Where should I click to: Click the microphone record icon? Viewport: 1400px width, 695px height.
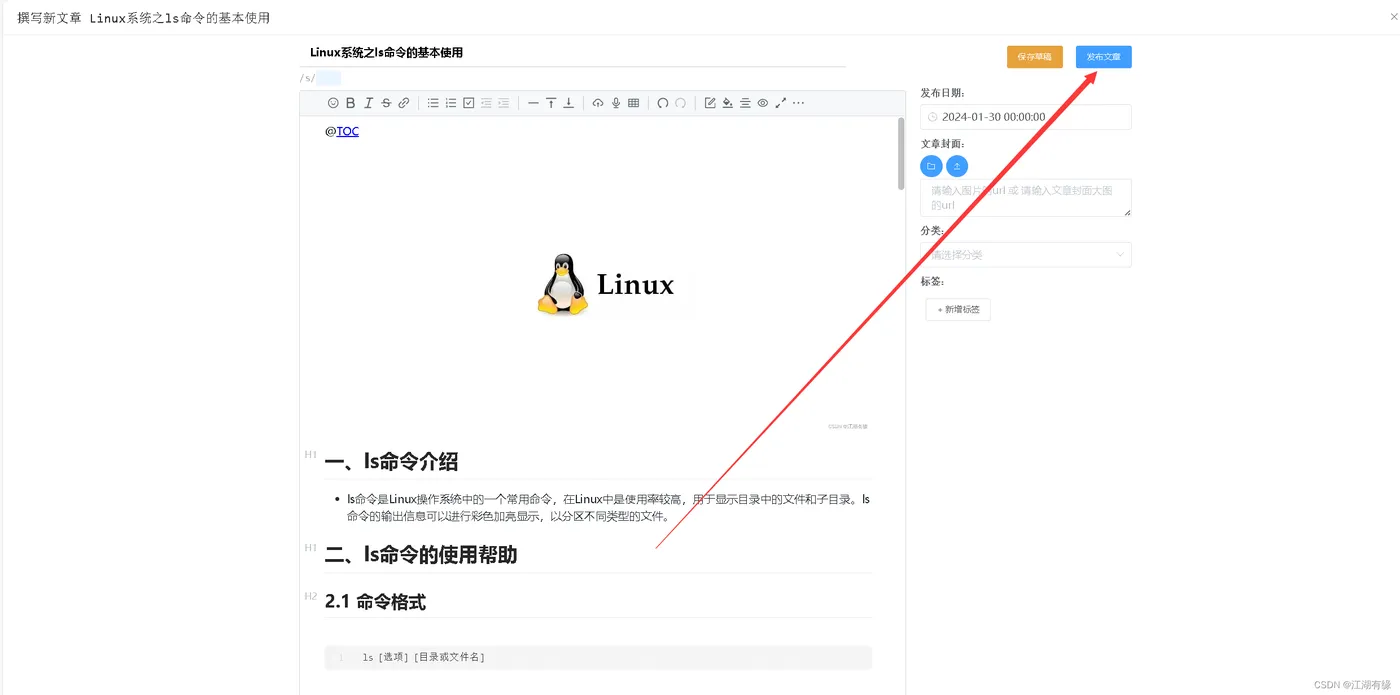(616, 103)
